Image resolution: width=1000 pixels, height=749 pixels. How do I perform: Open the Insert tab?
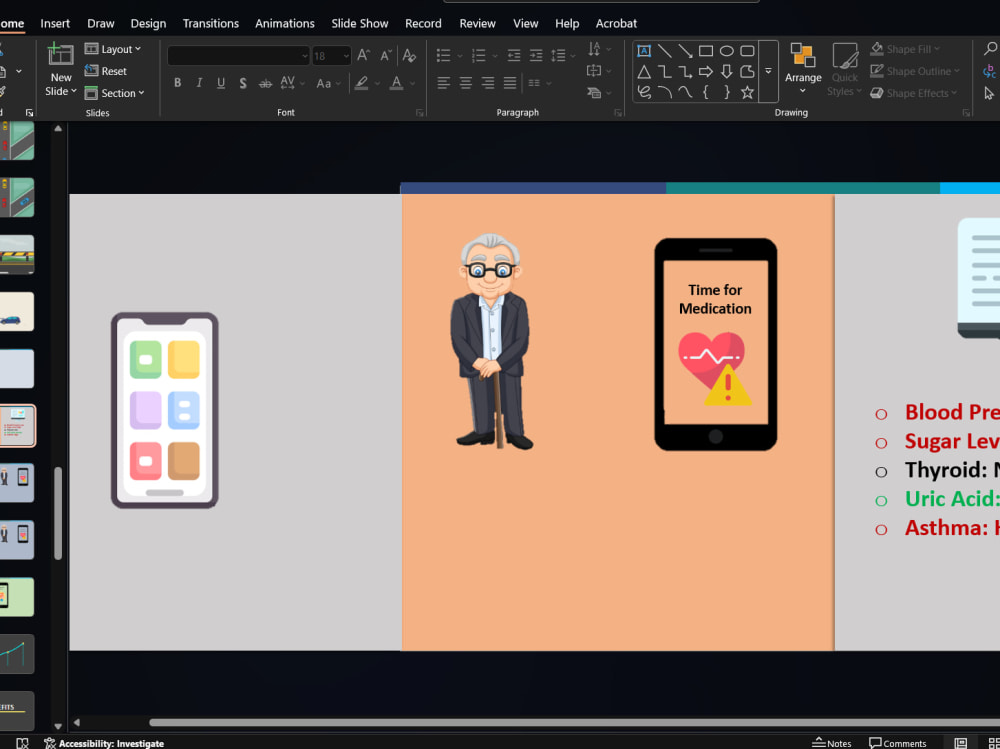55,24
